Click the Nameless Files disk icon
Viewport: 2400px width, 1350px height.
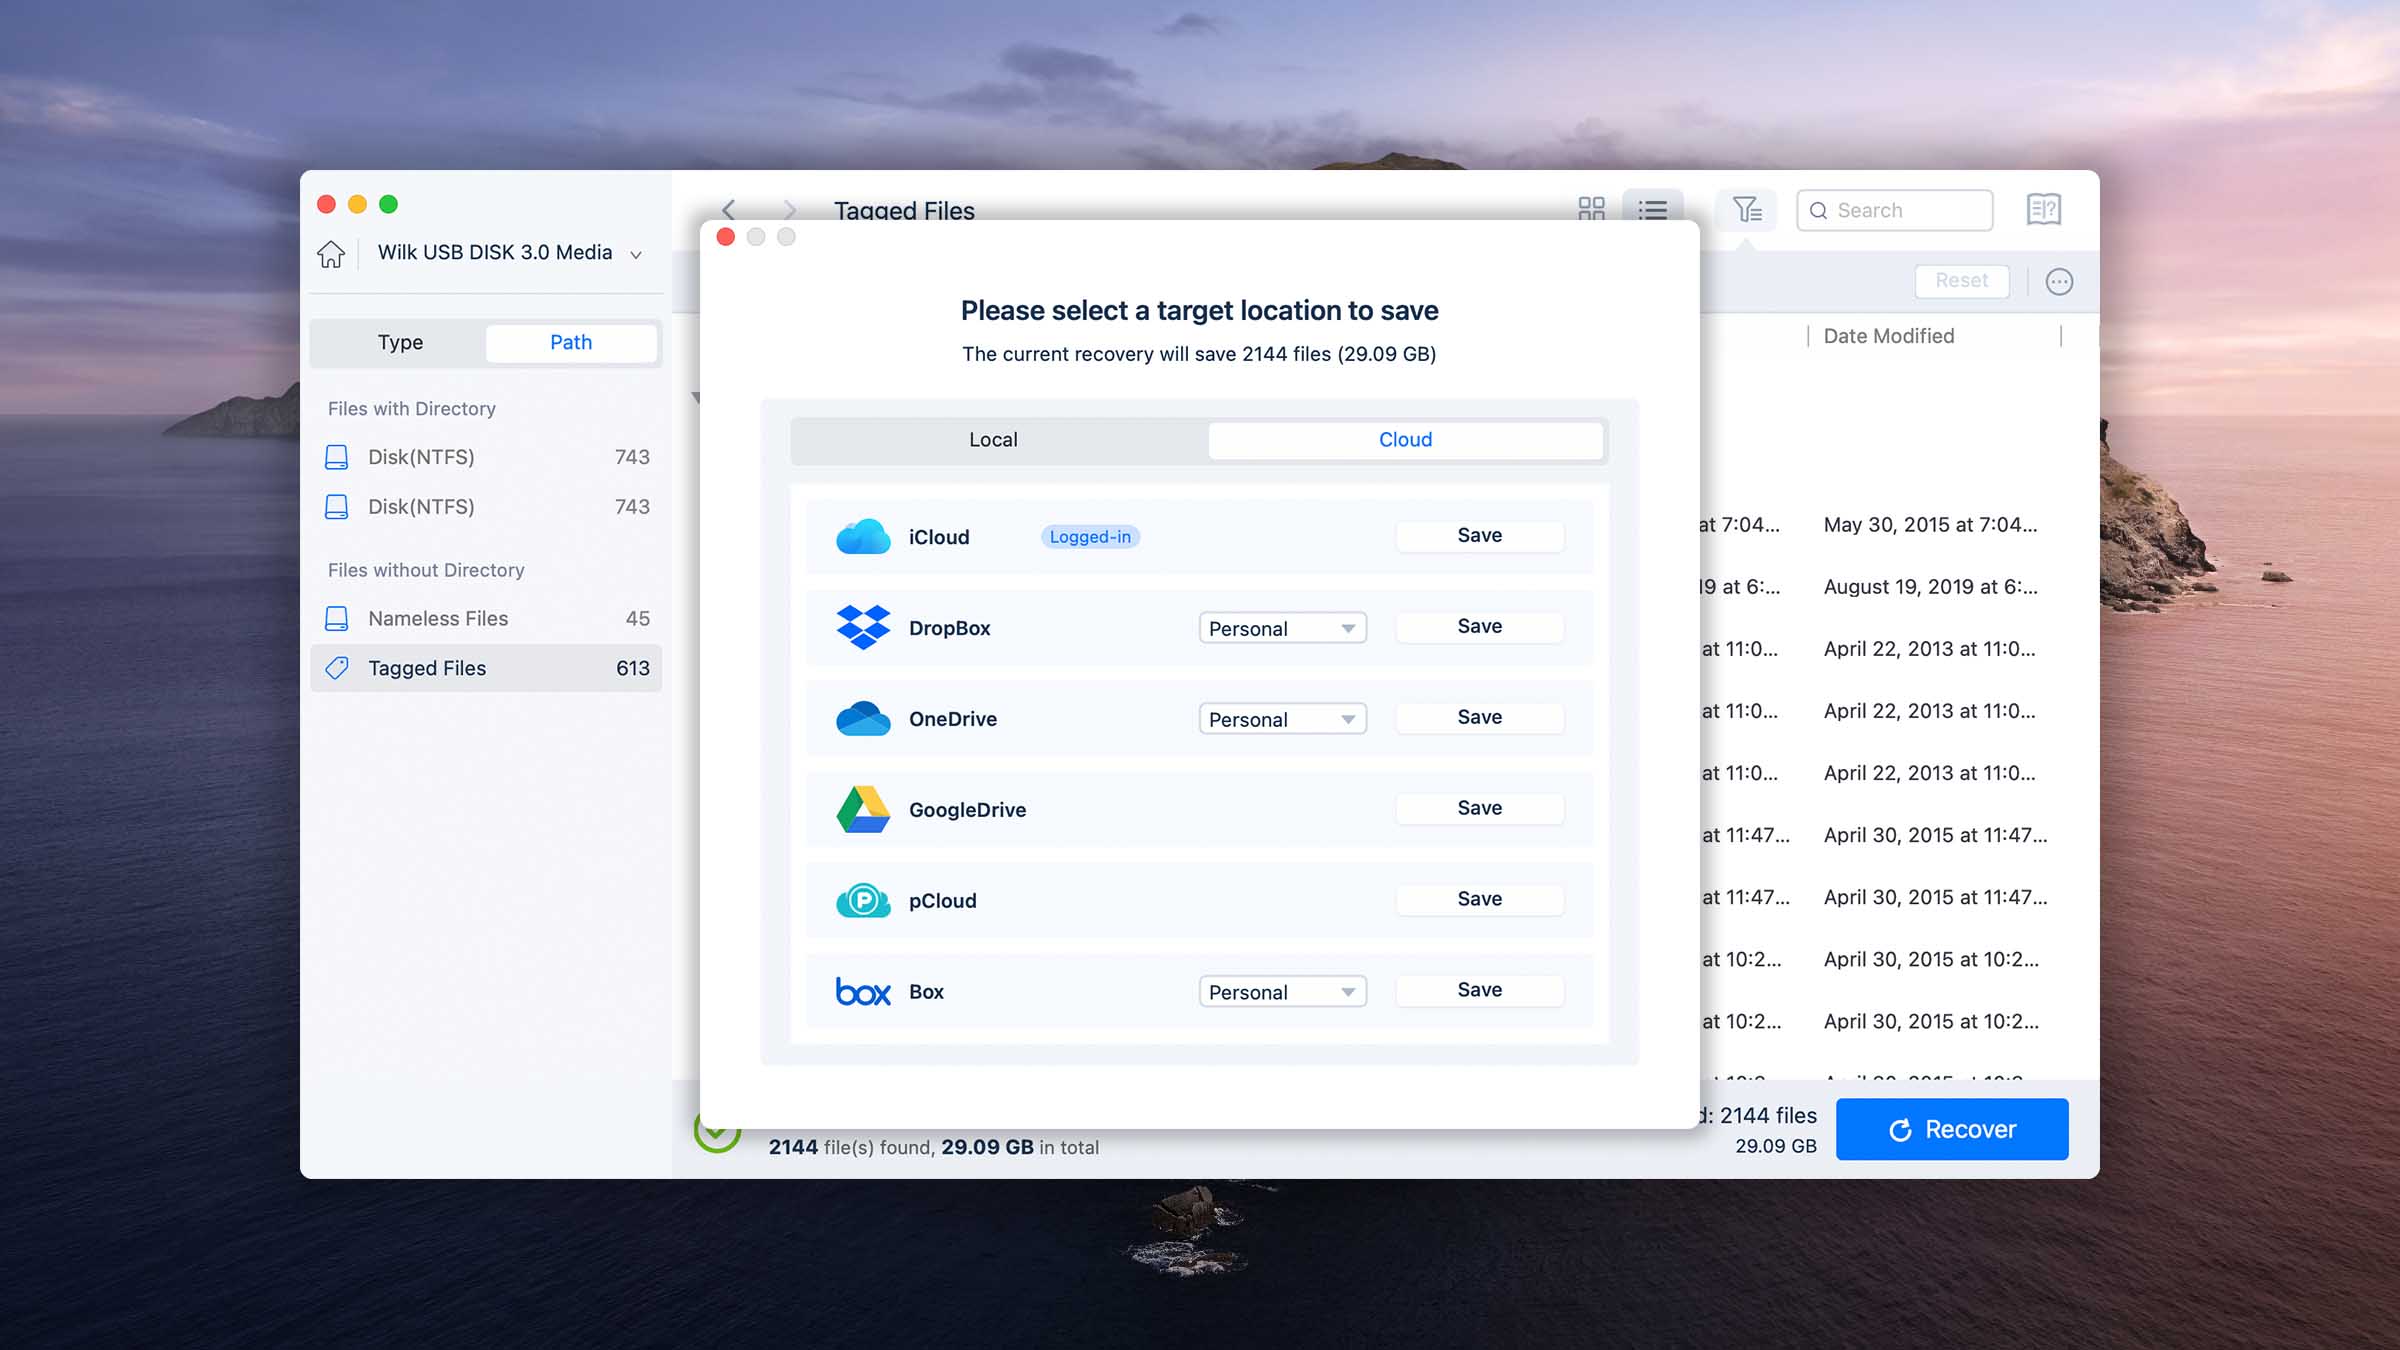(337, 618)
